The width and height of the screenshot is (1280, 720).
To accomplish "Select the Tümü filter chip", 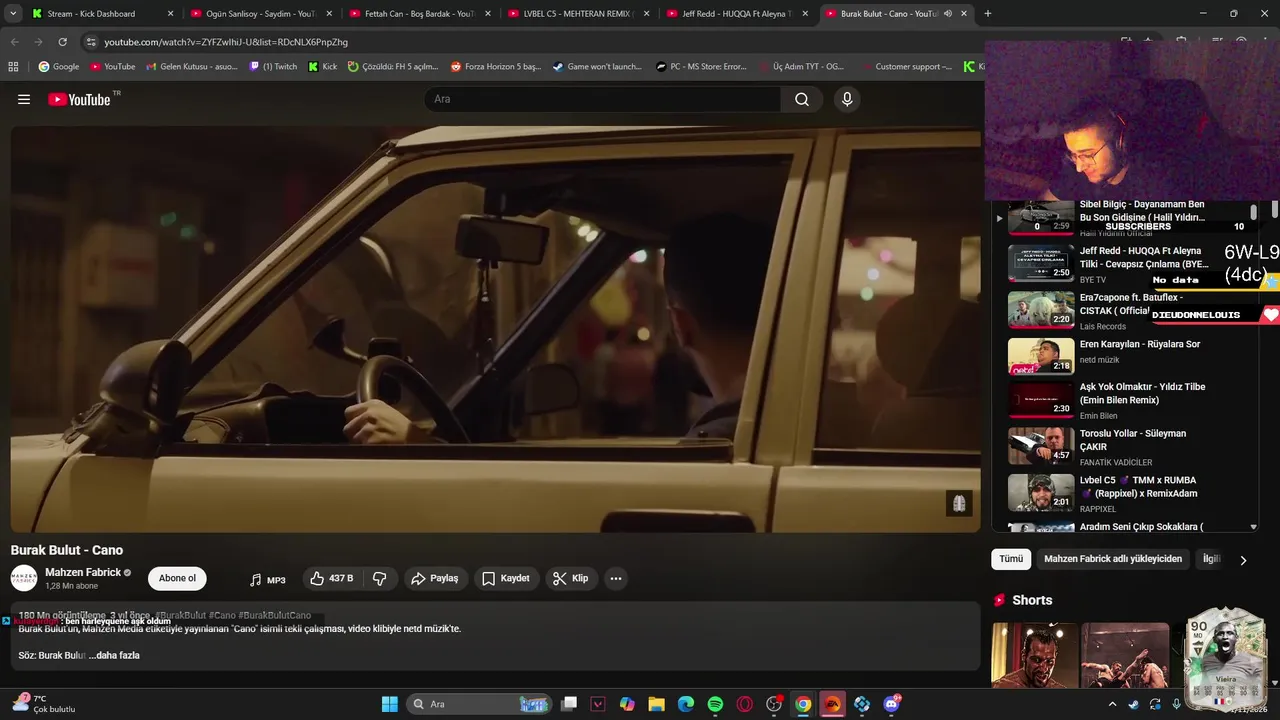I will tap(1011, 559).
